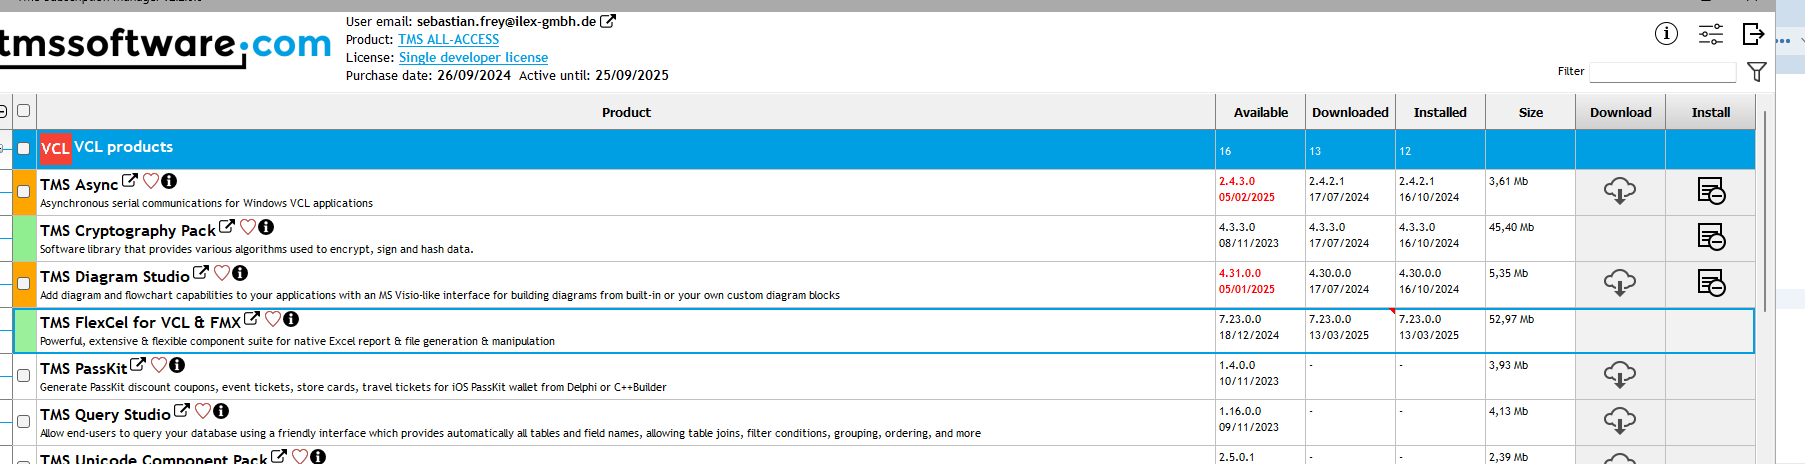Favorite TMS Diagram Studio heart icon
The height and width of the screenshot is (464, 1805).
pyautogui.click(x=222, y=273)
